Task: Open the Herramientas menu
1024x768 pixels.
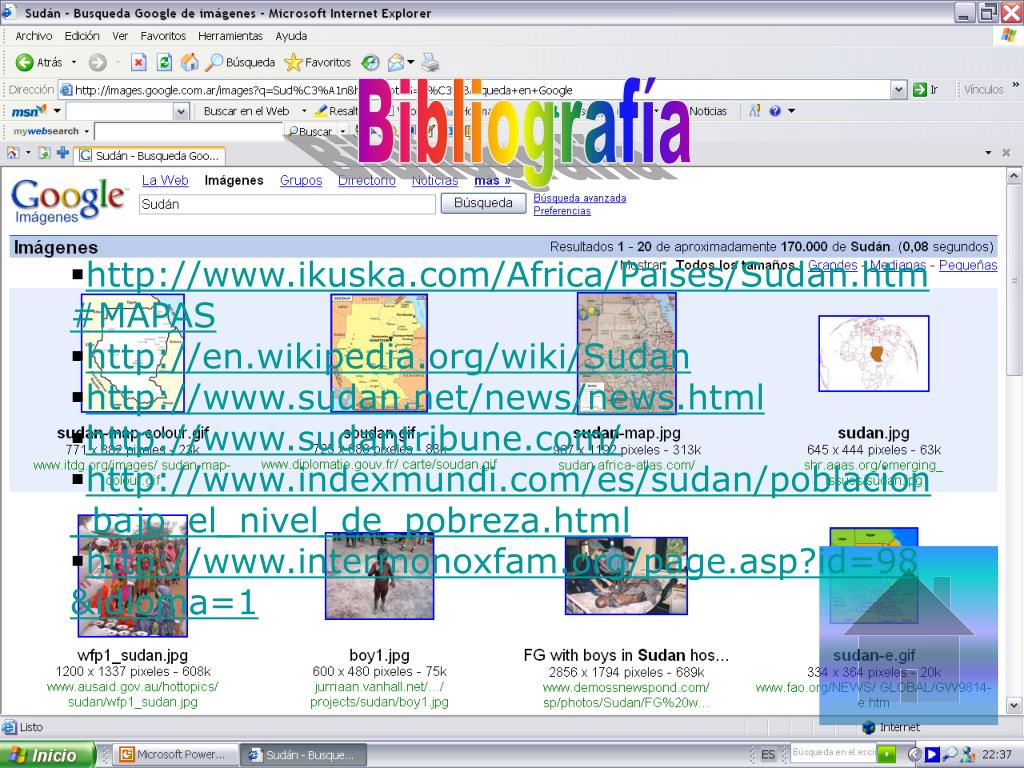Action: coord(231,36)
